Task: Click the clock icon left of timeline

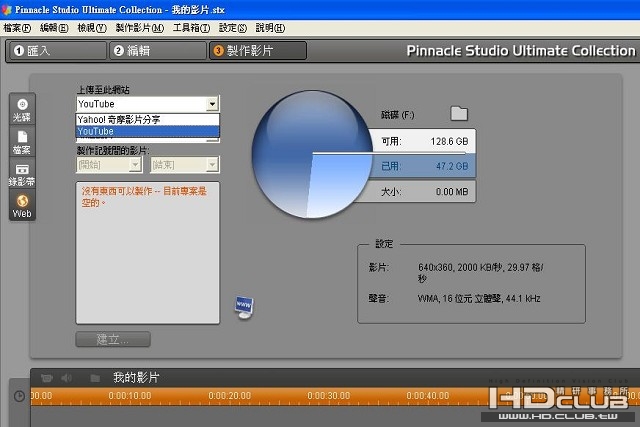Action: pyautogui.click(x=19, y=396)
